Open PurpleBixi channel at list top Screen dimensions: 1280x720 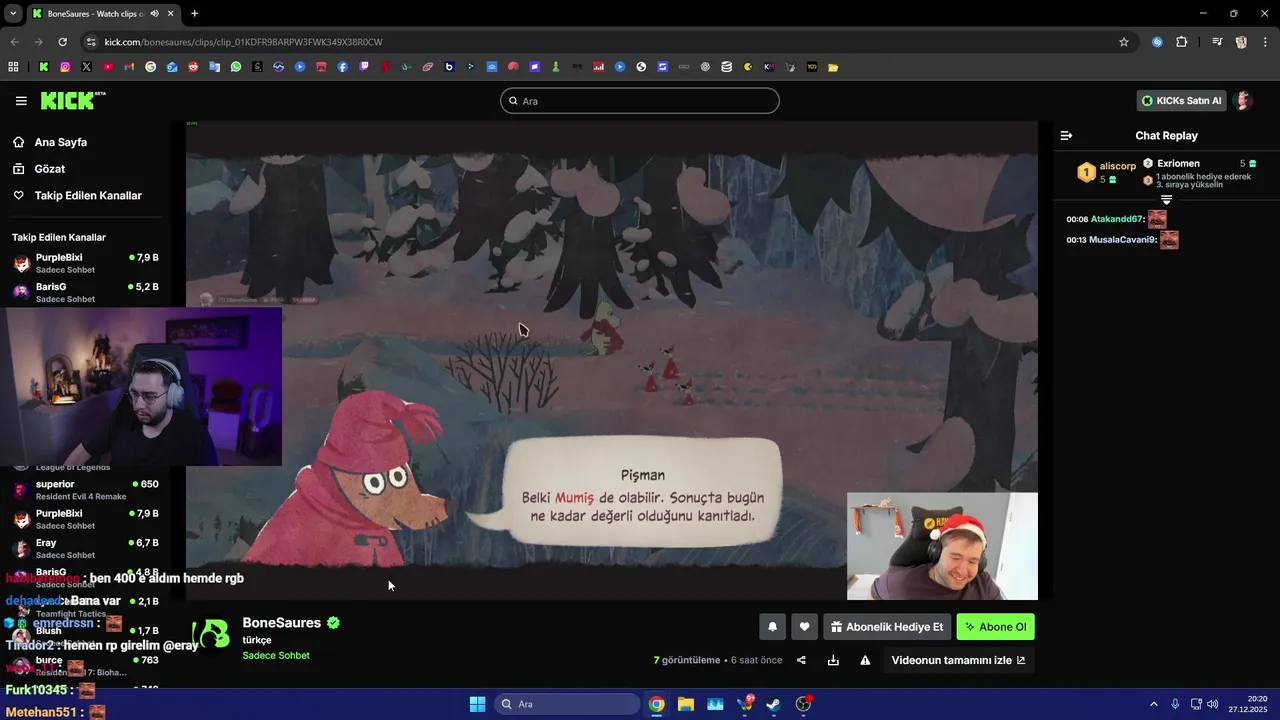(x=85, y=263)
